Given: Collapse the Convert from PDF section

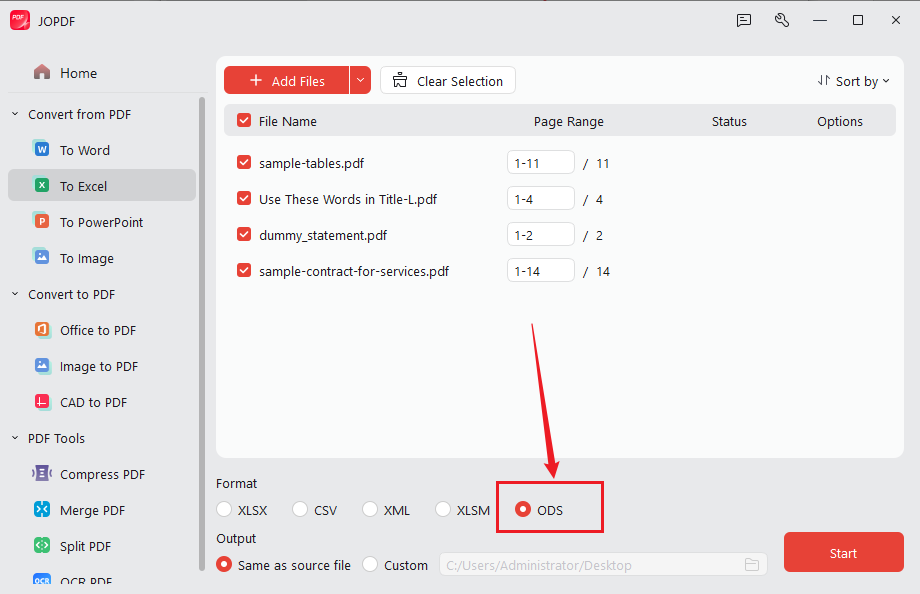Looking at the screenshot, I should 15,114.
